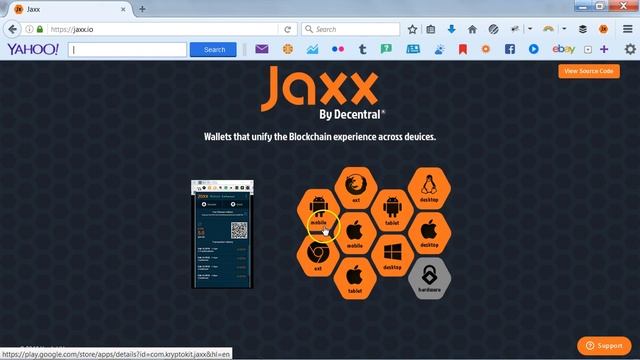Select the Jaxx browser tab

pyautogui.click(x=69, y=9)
